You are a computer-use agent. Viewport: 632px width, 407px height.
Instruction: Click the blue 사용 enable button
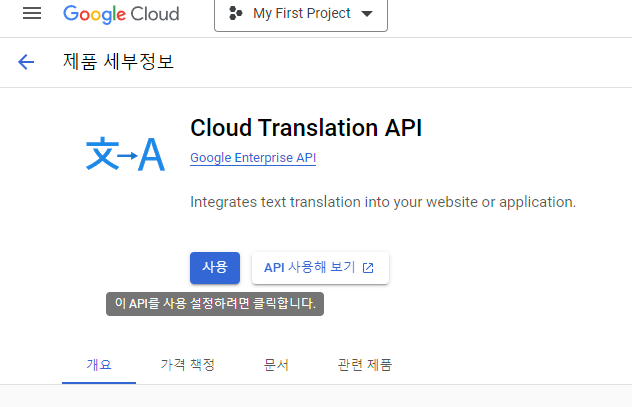click(215, 268)
